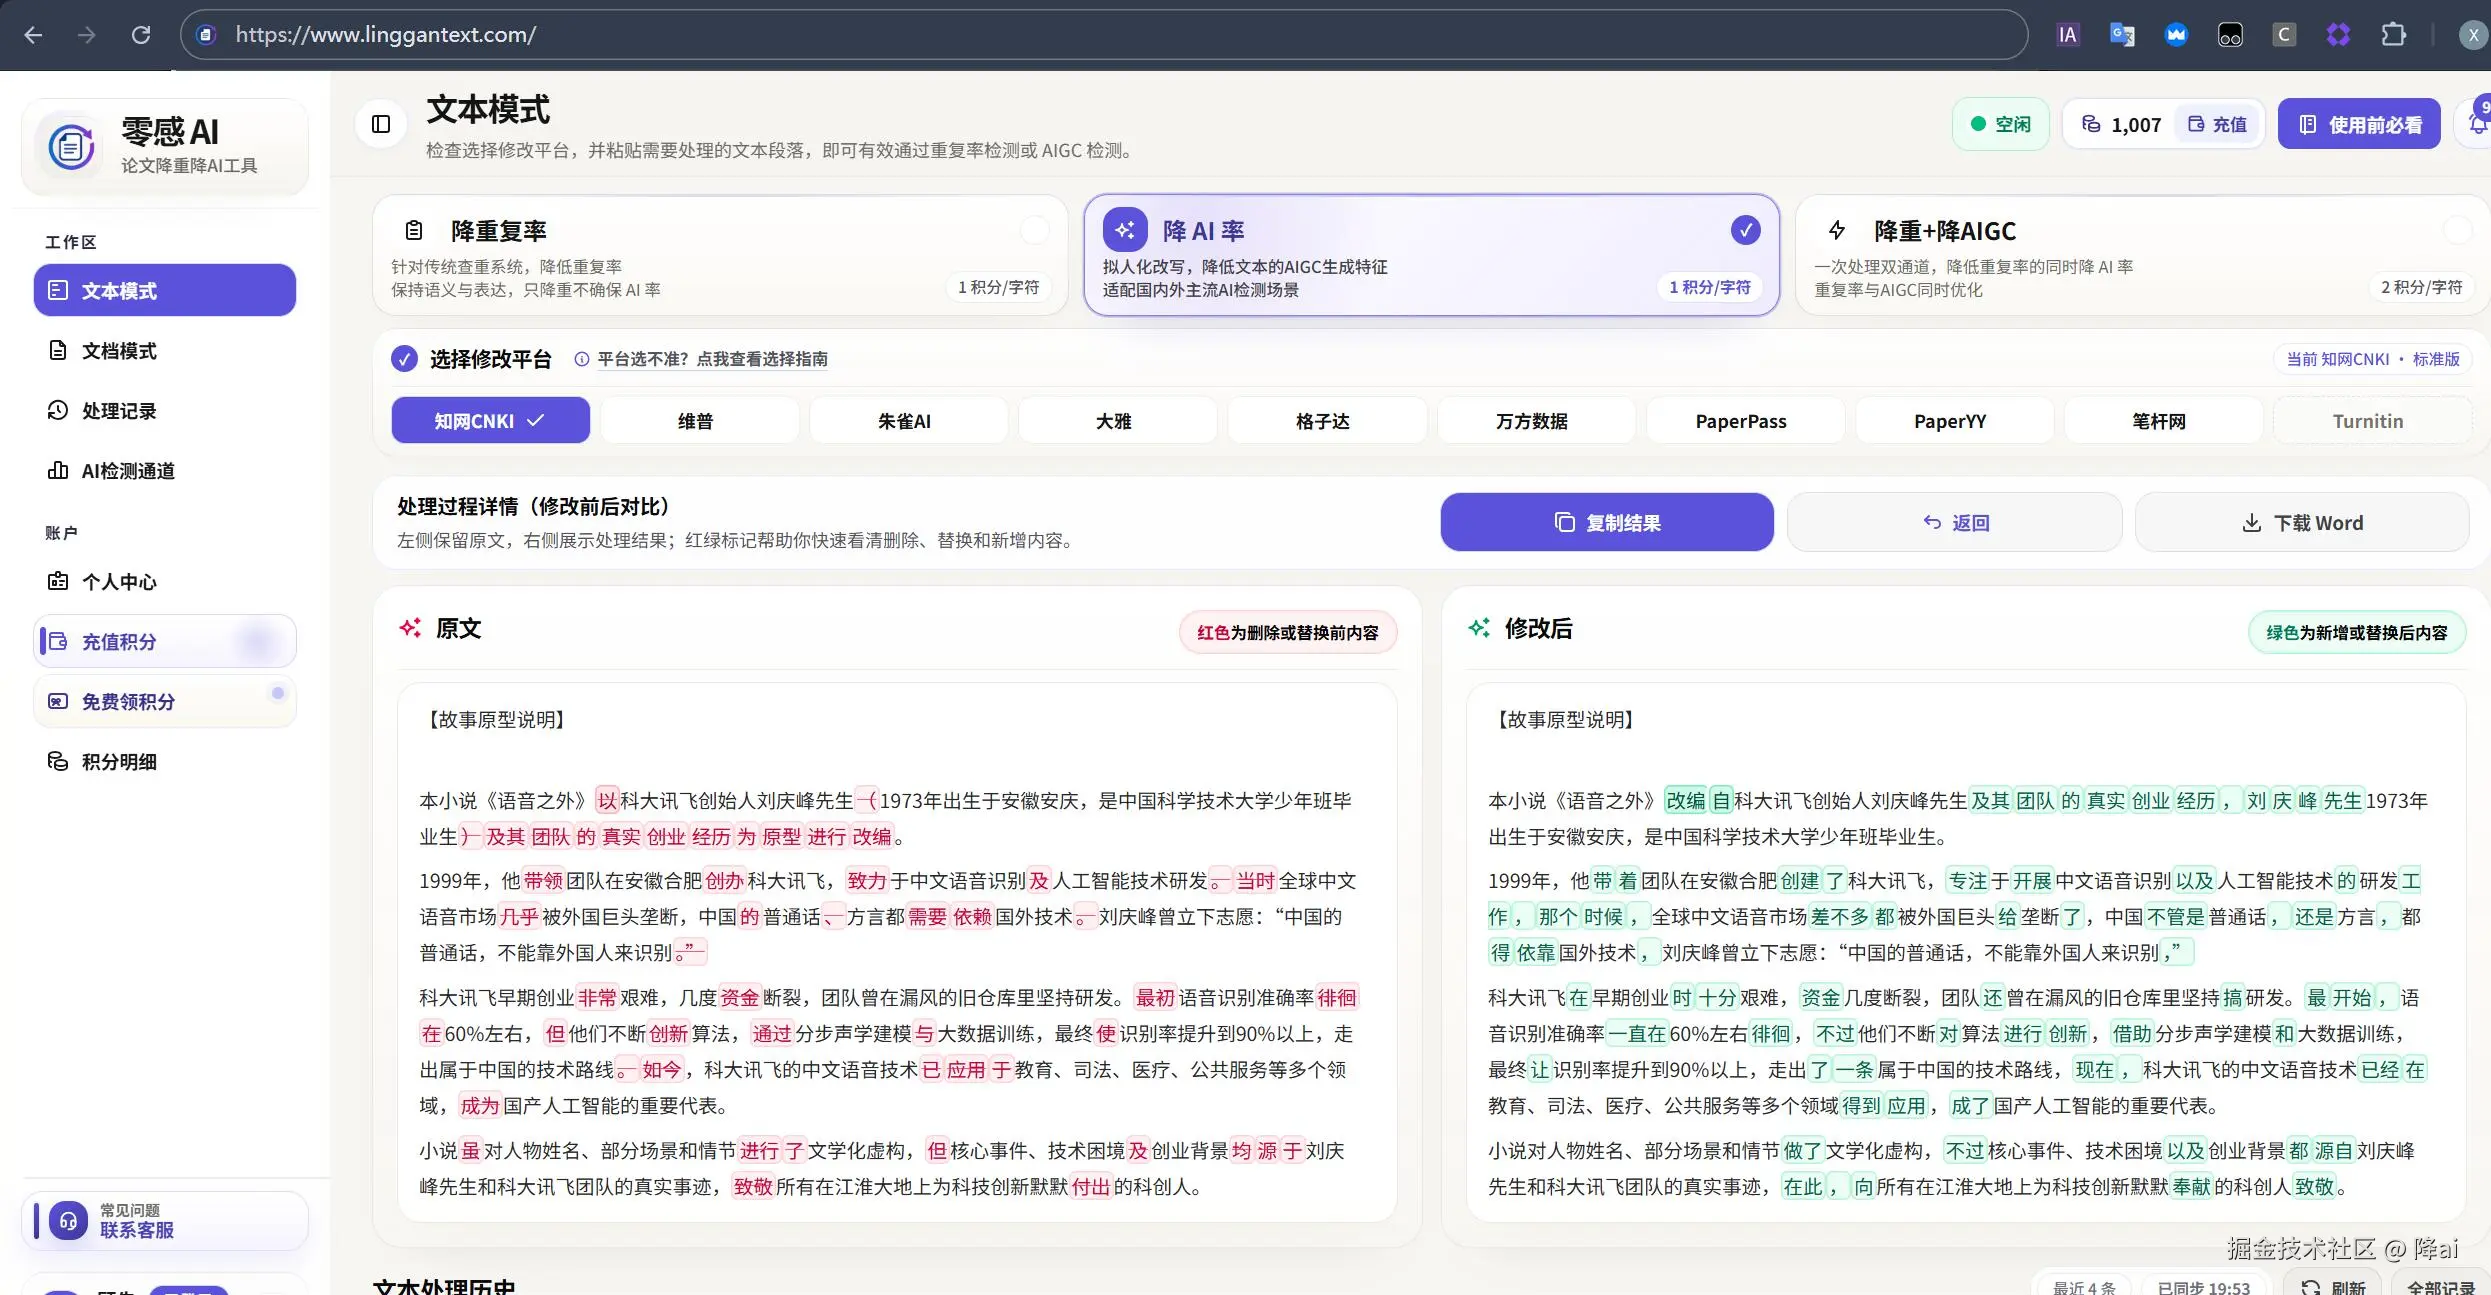This screenshot has height=1295, width=2491.
Task: Click the 绿色为新增或替换后内容 legend badge
Action: [2356, 632]
